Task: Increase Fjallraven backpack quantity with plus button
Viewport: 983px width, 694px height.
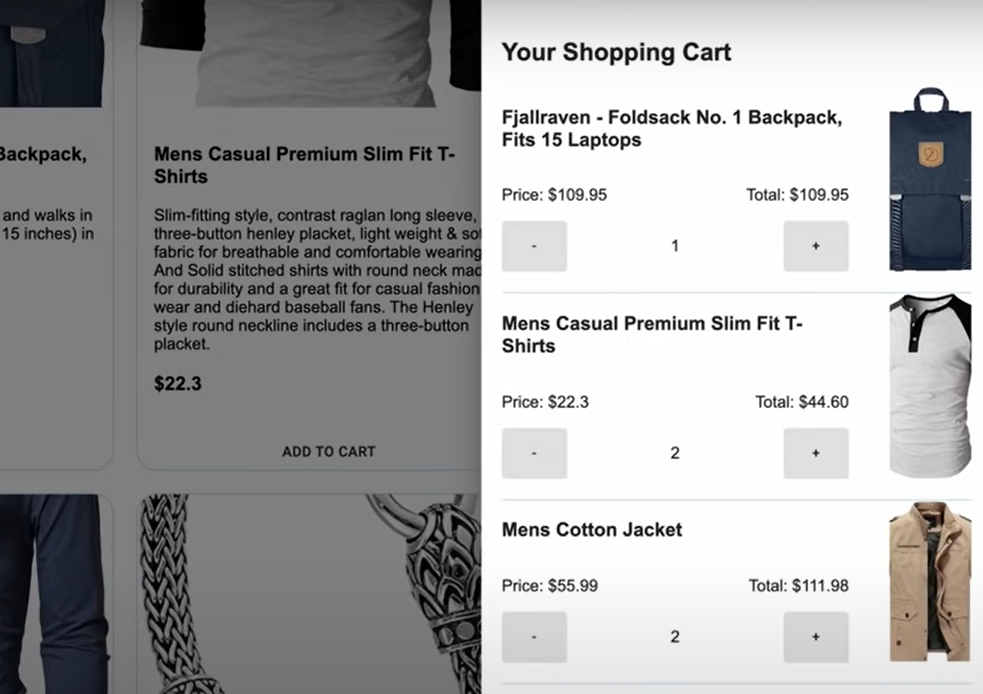Action: [x=816, y=246]
